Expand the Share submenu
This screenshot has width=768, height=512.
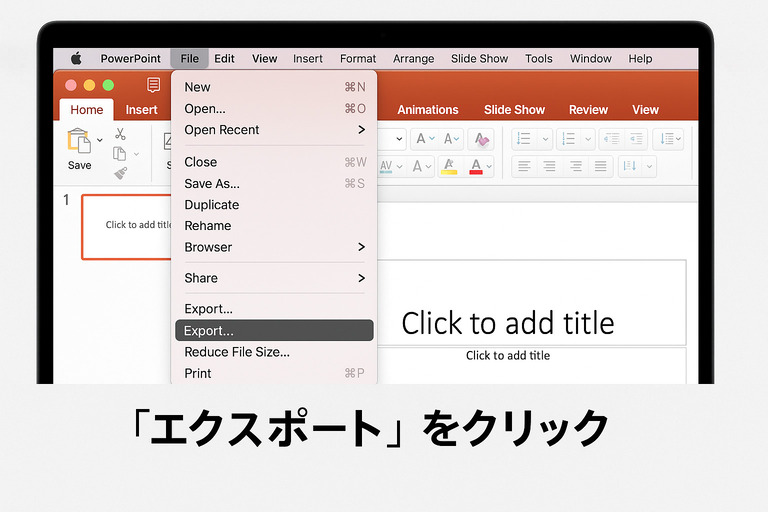pyautogui.click(x=361, y=278)
